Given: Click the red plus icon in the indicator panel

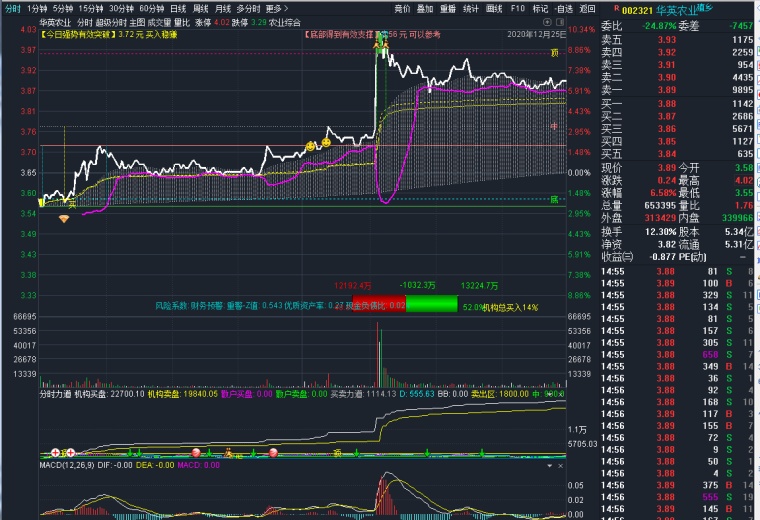Looking at the screenshot, I should [x=56, y=453].
